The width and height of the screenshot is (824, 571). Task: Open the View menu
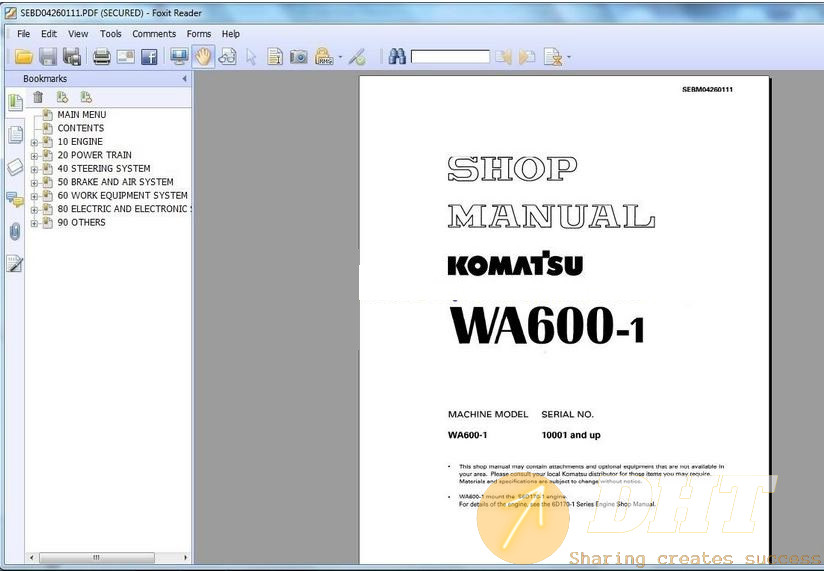click(x=78, y=34)
